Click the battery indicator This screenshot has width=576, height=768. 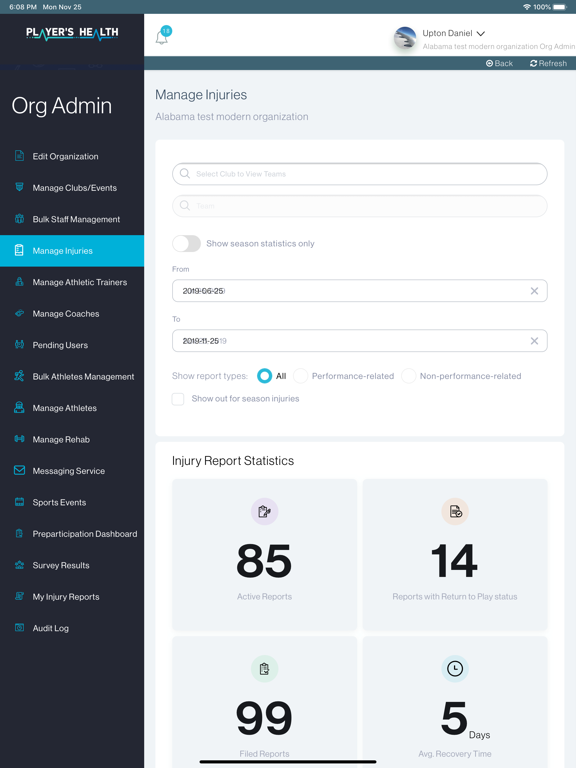pyautogui.click(x=560, y=7)
